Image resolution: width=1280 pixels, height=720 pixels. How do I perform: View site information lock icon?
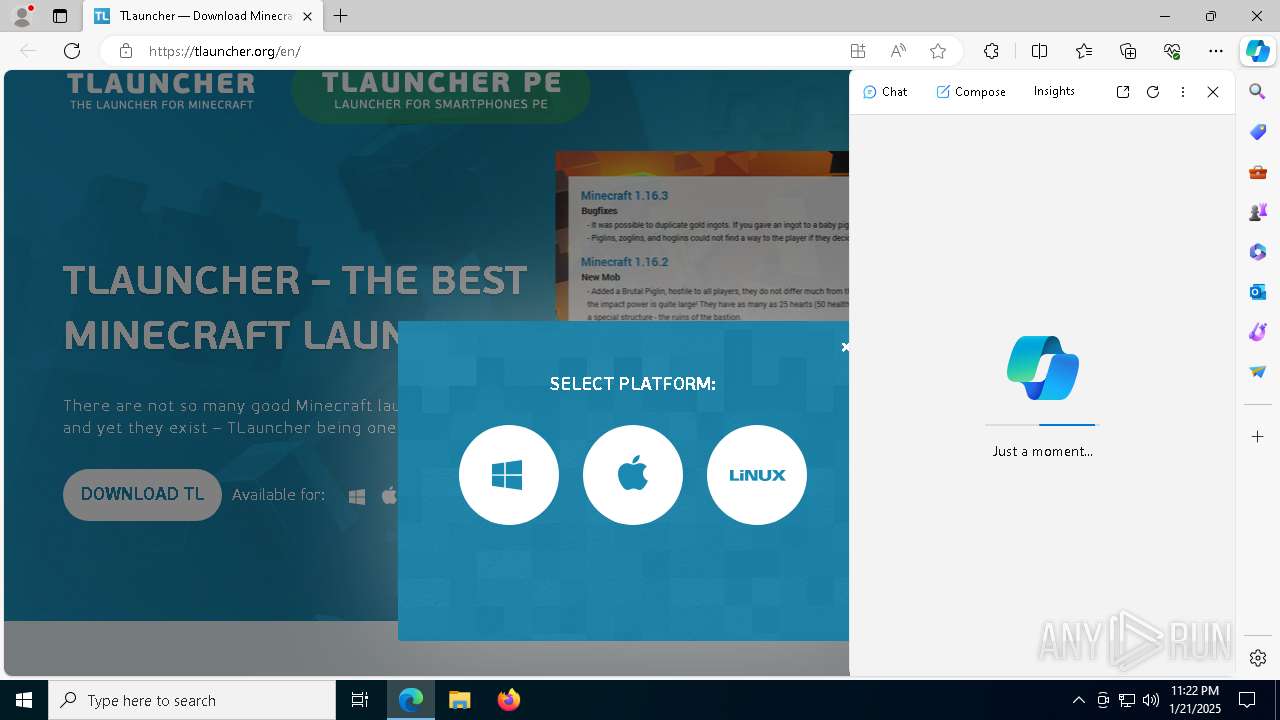[125, 51]
